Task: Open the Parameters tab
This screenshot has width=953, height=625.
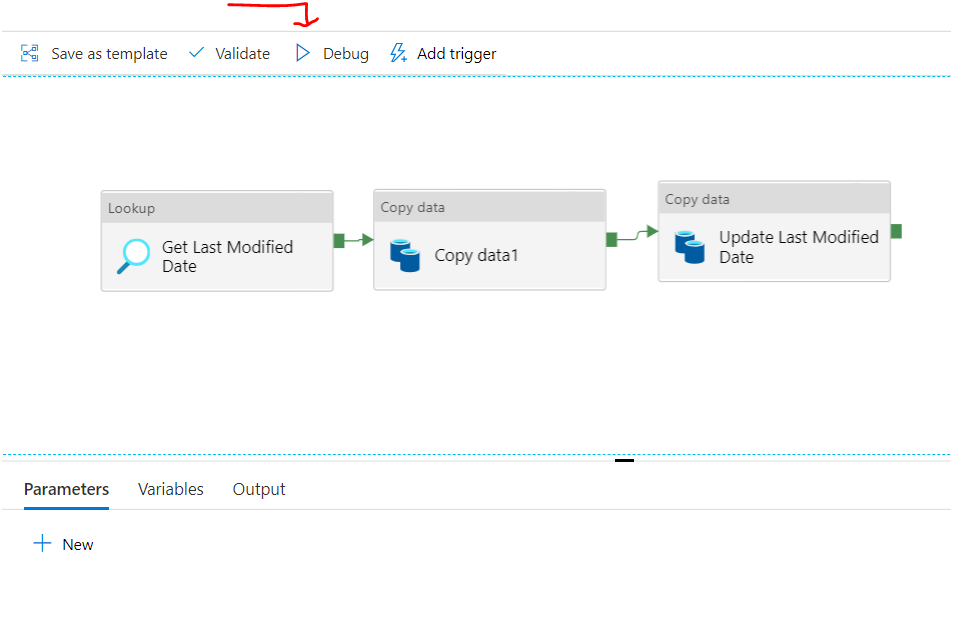Action: click(66, 489)
